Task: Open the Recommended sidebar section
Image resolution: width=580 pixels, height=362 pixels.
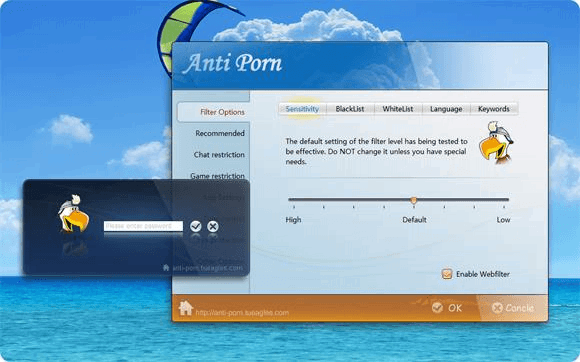Action: [220, 133]
